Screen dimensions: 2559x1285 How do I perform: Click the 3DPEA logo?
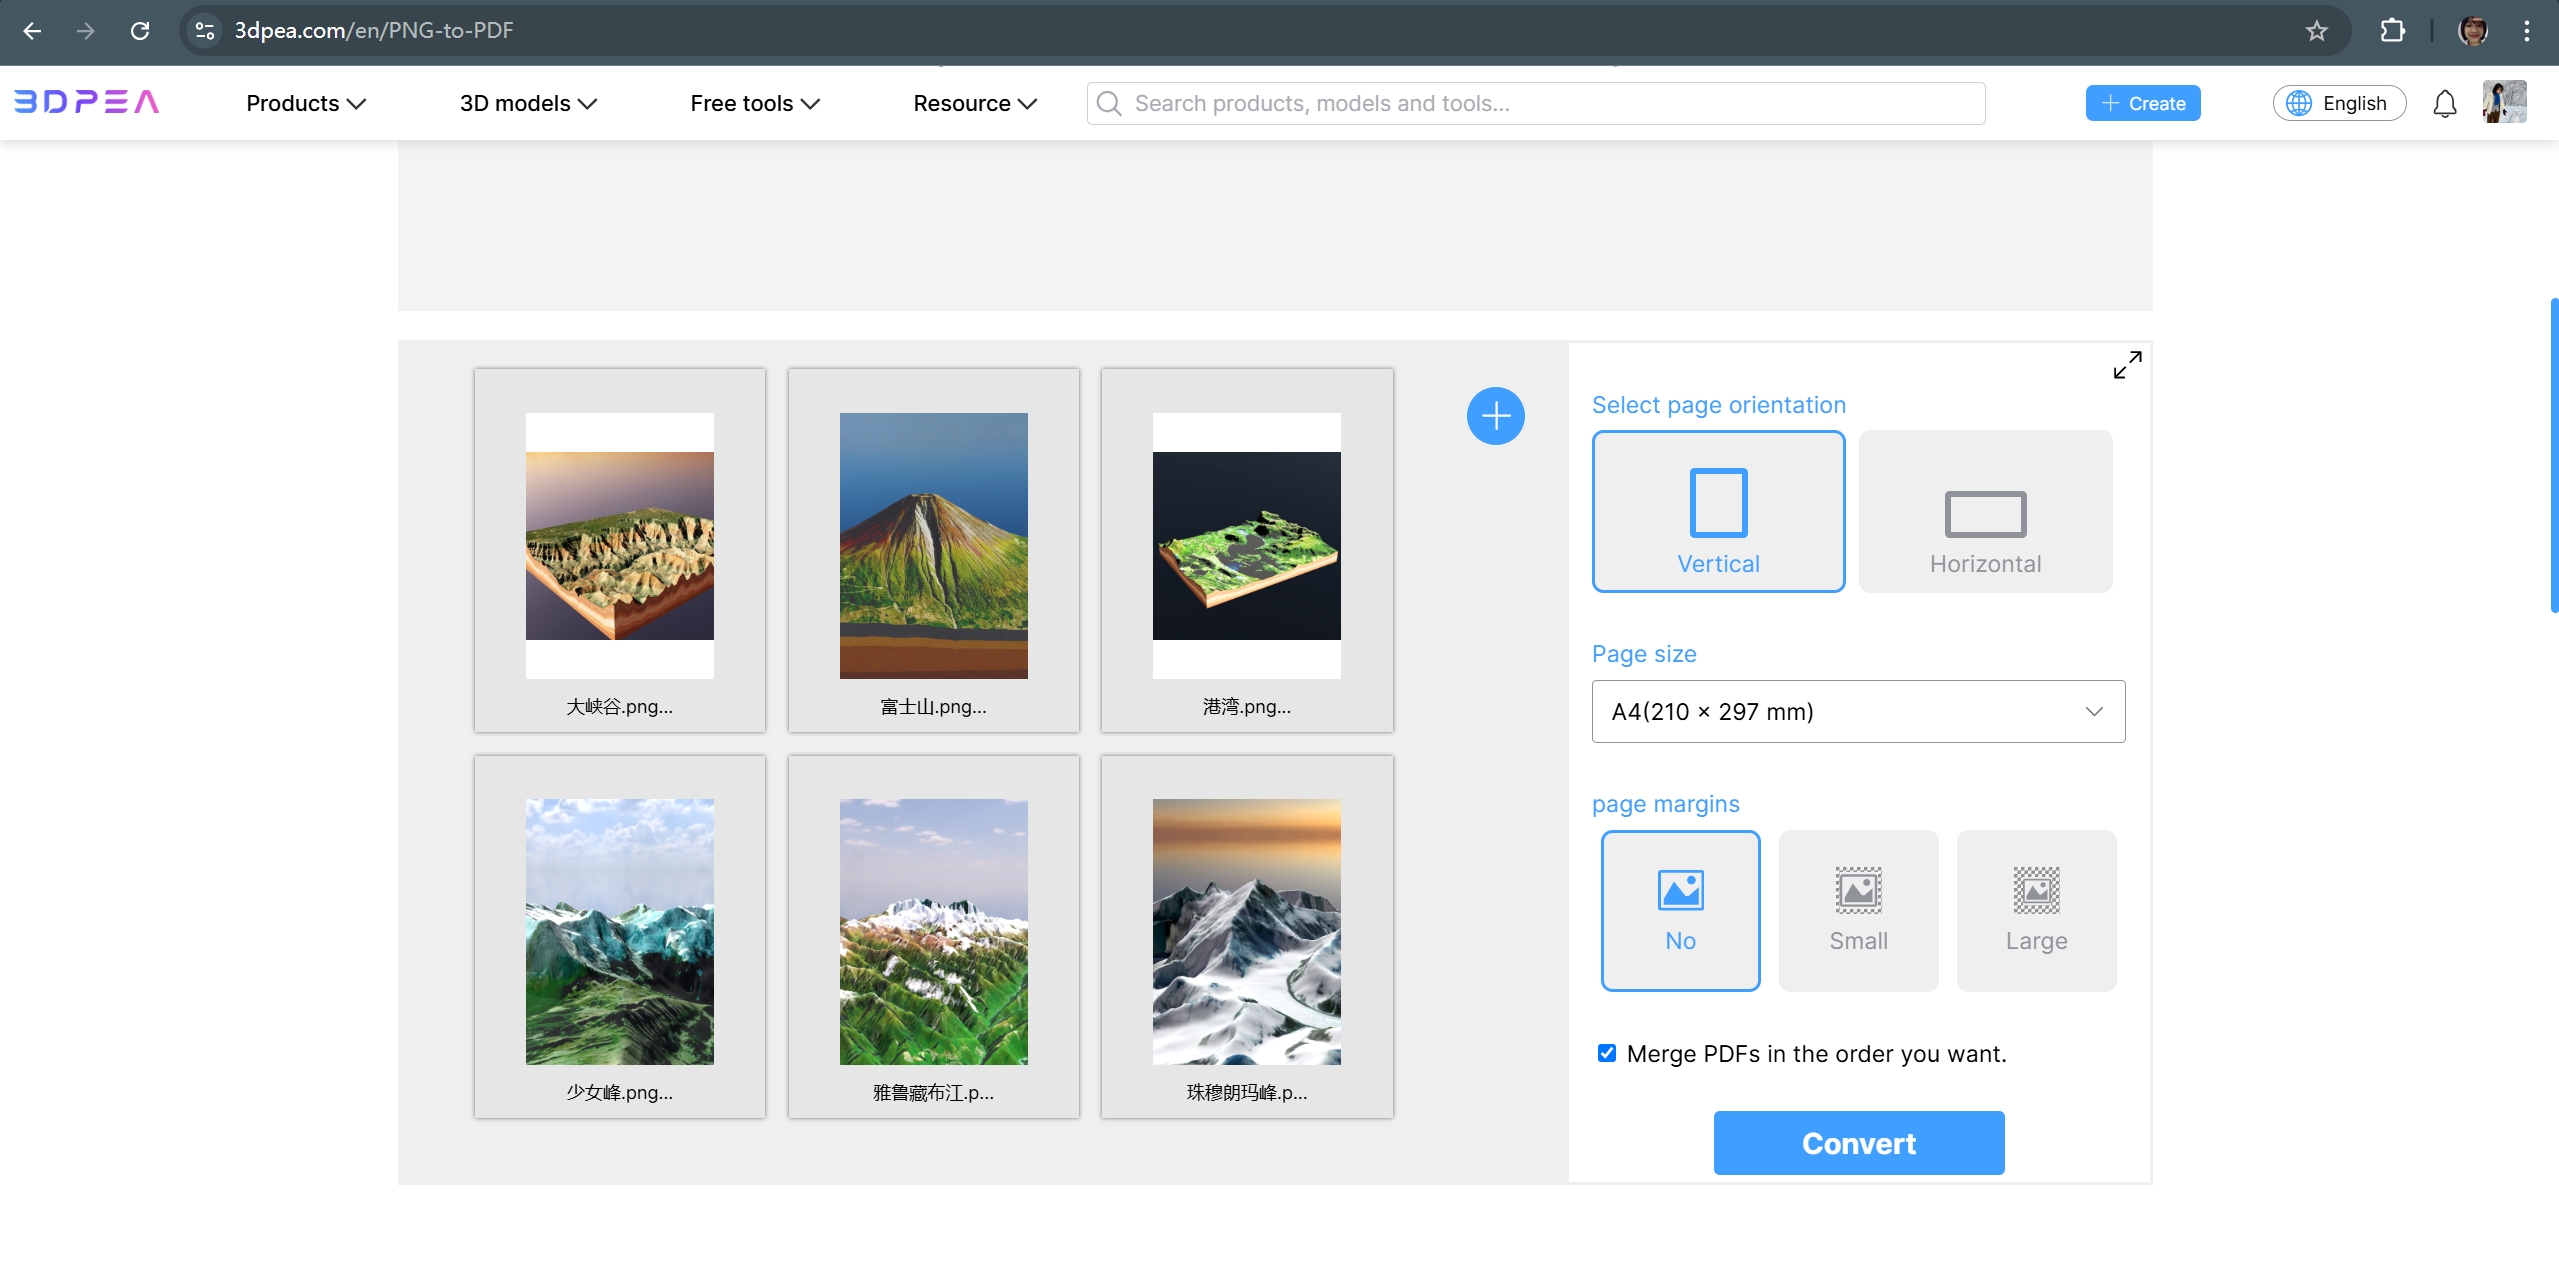pyautogui.click(x=86, y=102)
